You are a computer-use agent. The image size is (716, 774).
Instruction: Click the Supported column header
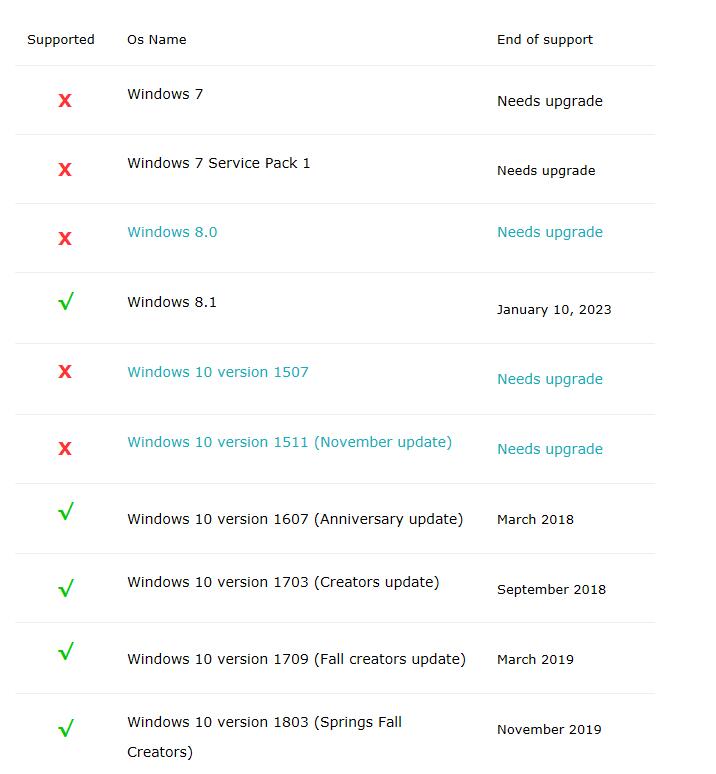61,39
